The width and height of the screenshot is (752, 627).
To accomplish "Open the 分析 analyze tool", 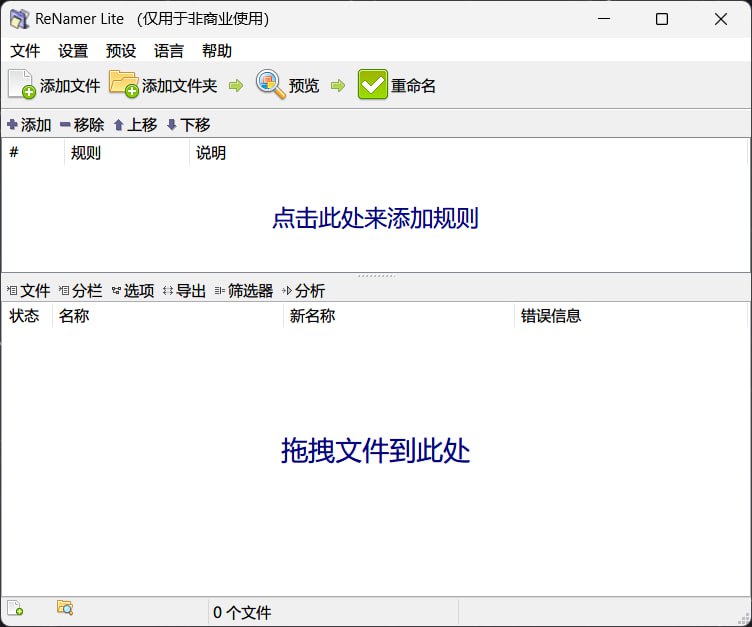I will click(x=304, y=290).
